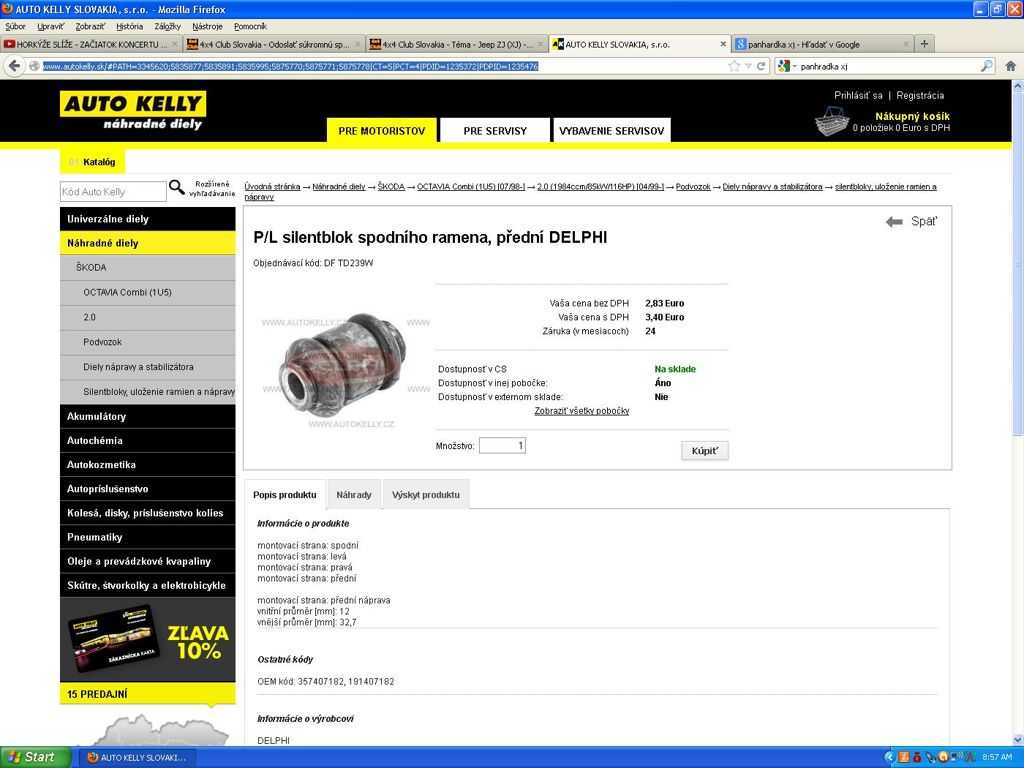Click the Späť back arrow icon
The width and height of the screenshot is (1024, 768).
point(894,222)
